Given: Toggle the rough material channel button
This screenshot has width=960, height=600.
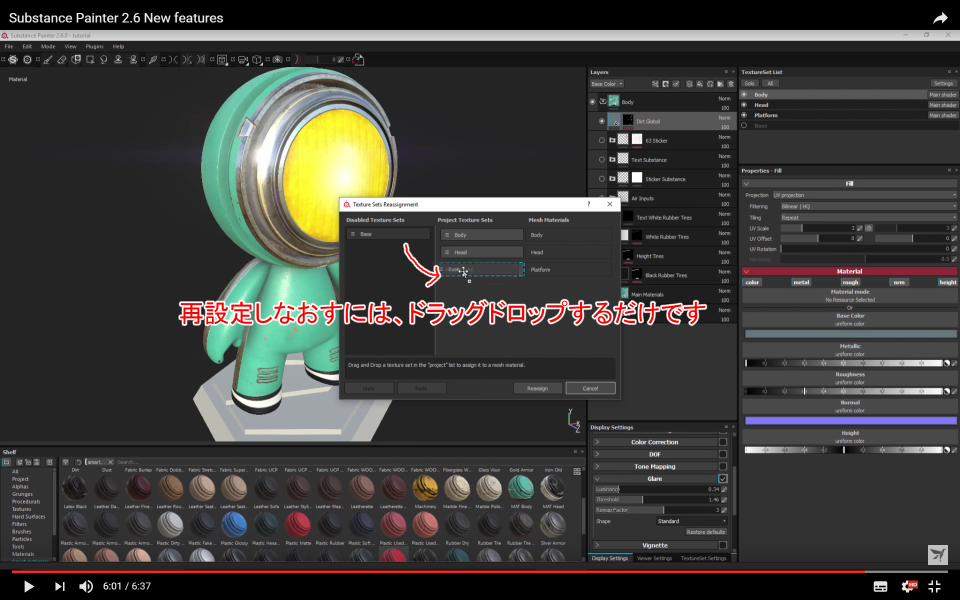Looking at the screenshot, I should pyautogui.click(x=850, y=282).
